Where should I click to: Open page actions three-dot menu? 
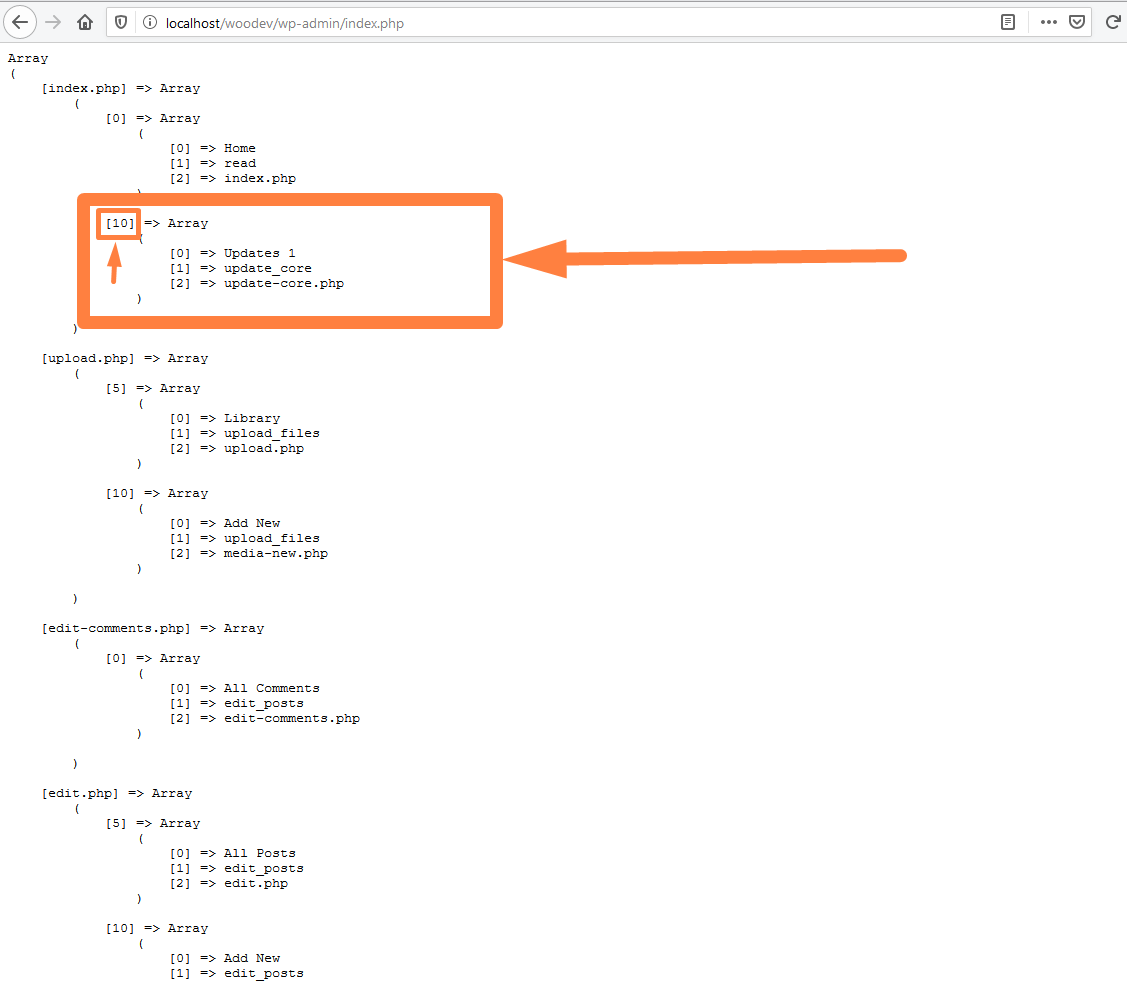1049,22
